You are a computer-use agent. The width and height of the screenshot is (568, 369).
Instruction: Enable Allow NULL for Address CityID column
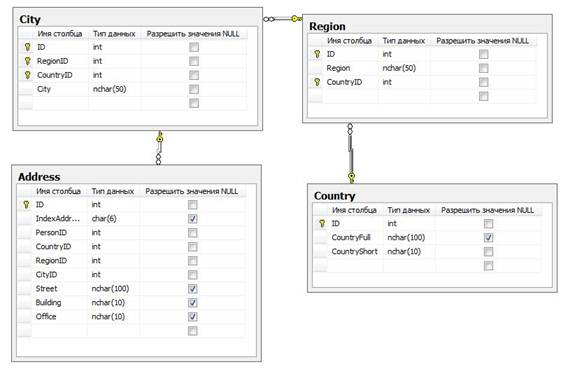[x=192, y=275]
